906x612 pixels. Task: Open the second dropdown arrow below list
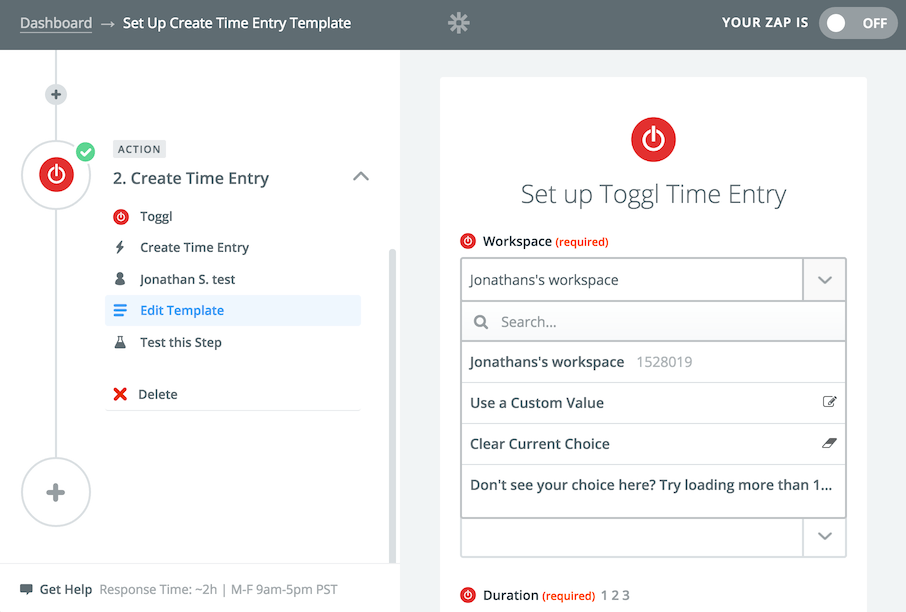coord(825,536)
